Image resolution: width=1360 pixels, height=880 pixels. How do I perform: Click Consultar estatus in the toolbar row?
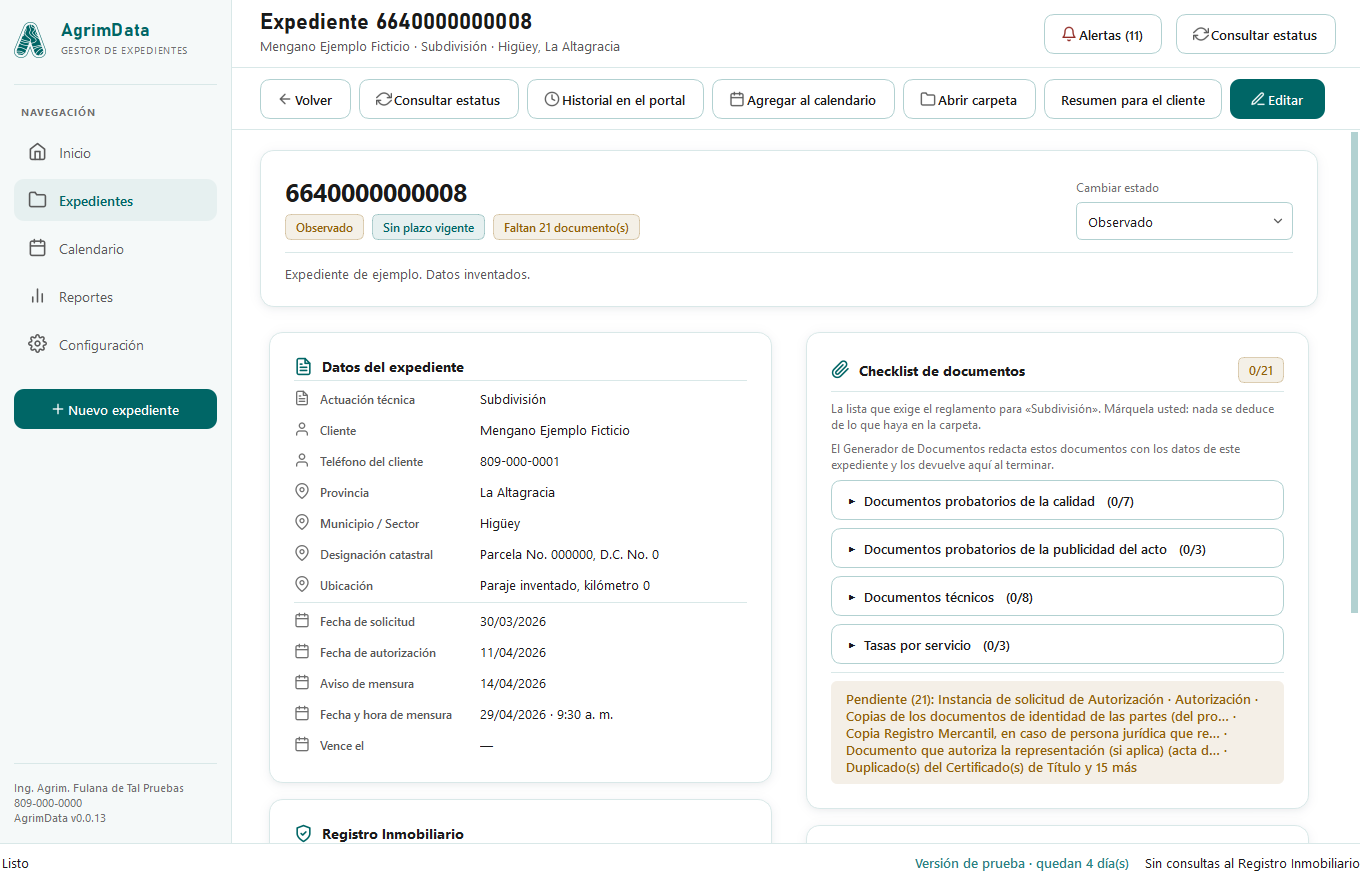(438, 99)
